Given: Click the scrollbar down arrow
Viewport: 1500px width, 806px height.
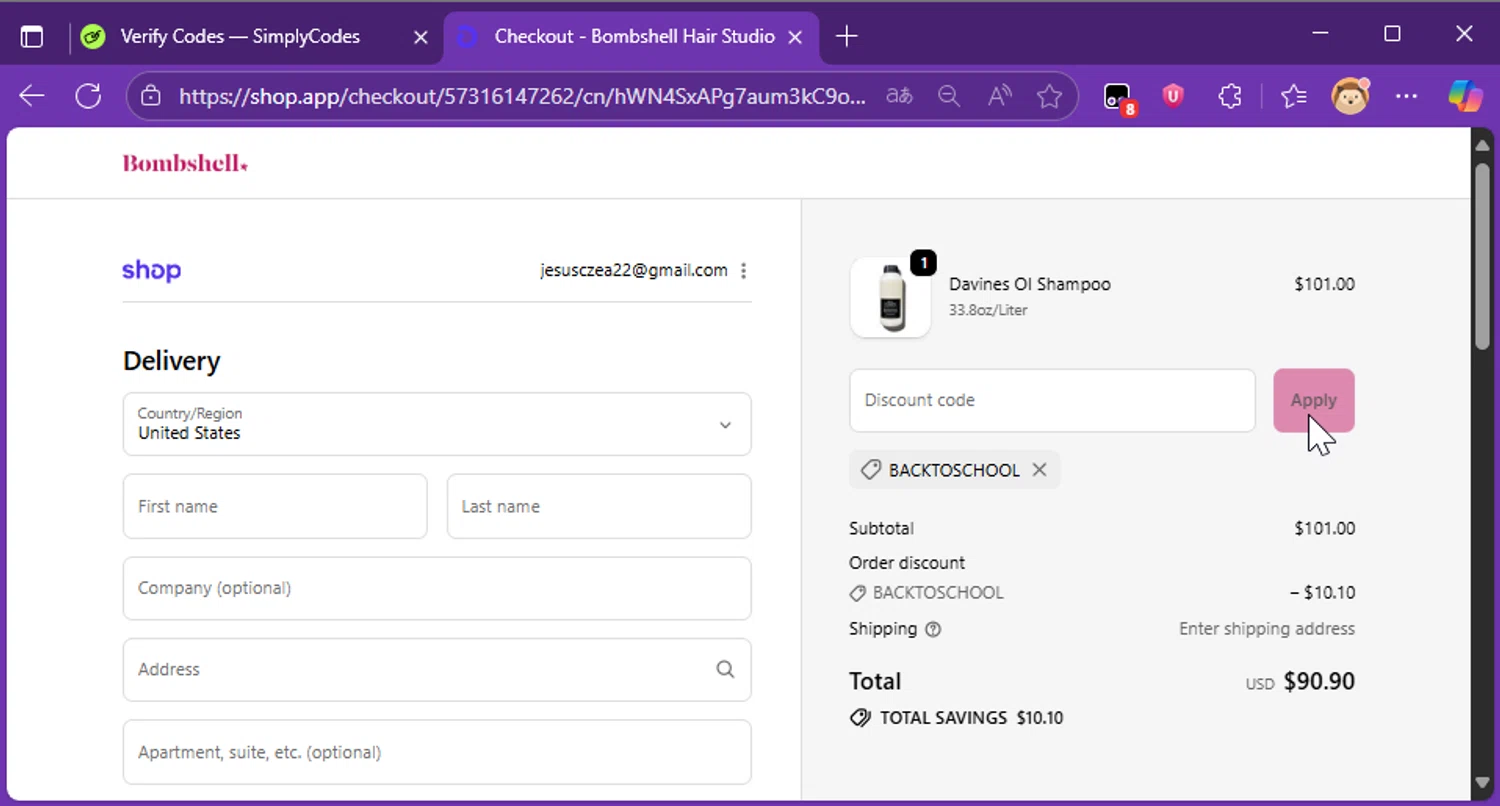Looking at the screenshot, I should click(1482, 782).
